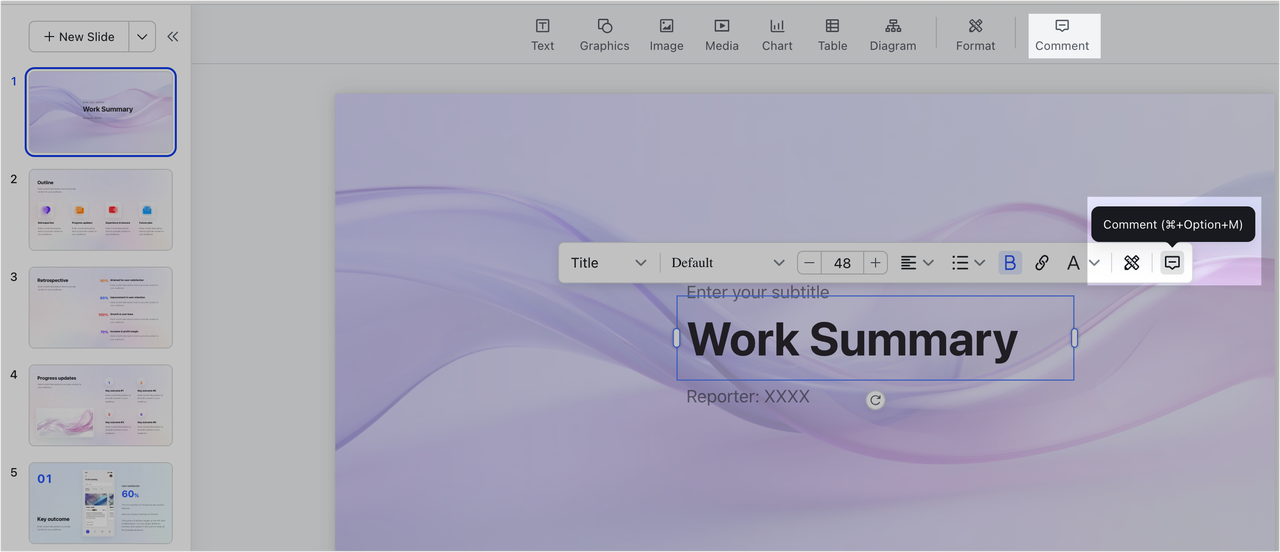Insert a Chart
The image size is (1280, 552).
[x=777, y=36]
